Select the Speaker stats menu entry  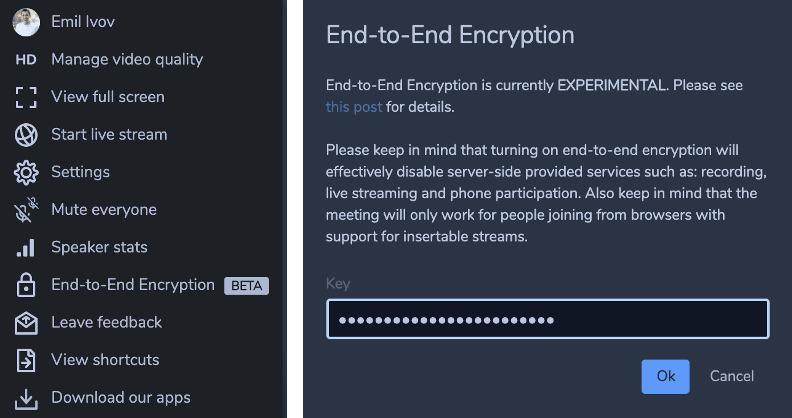pyautogui.click(x=100, y=247)
